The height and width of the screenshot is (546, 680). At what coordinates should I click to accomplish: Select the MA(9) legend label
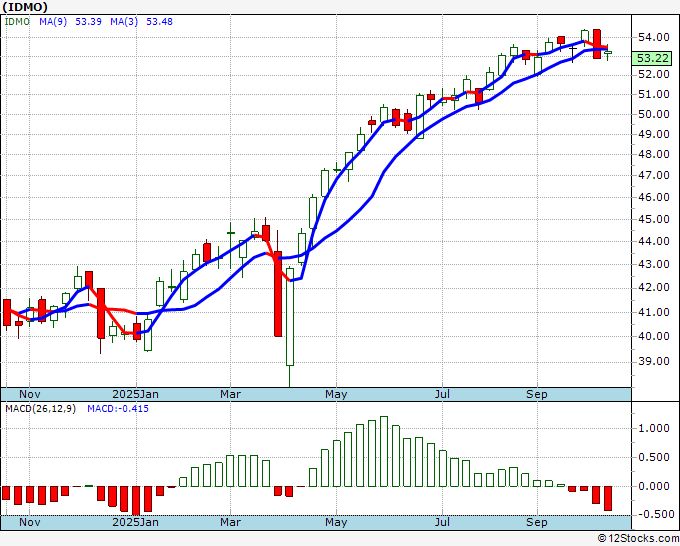pyautogui.click(x=53, y=22)
